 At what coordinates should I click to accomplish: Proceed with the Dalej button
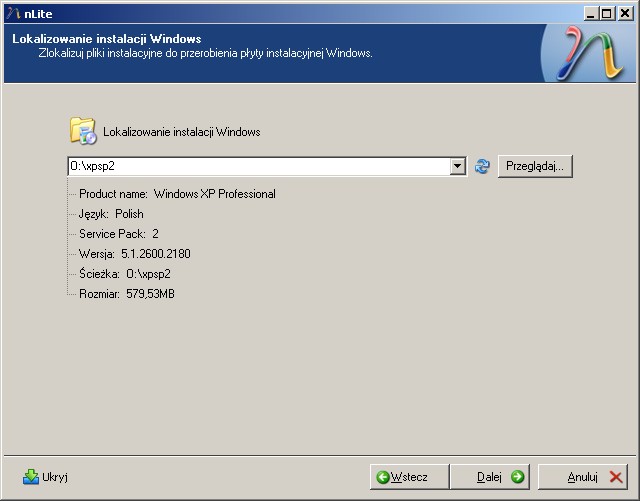click(x=490, y=477)
